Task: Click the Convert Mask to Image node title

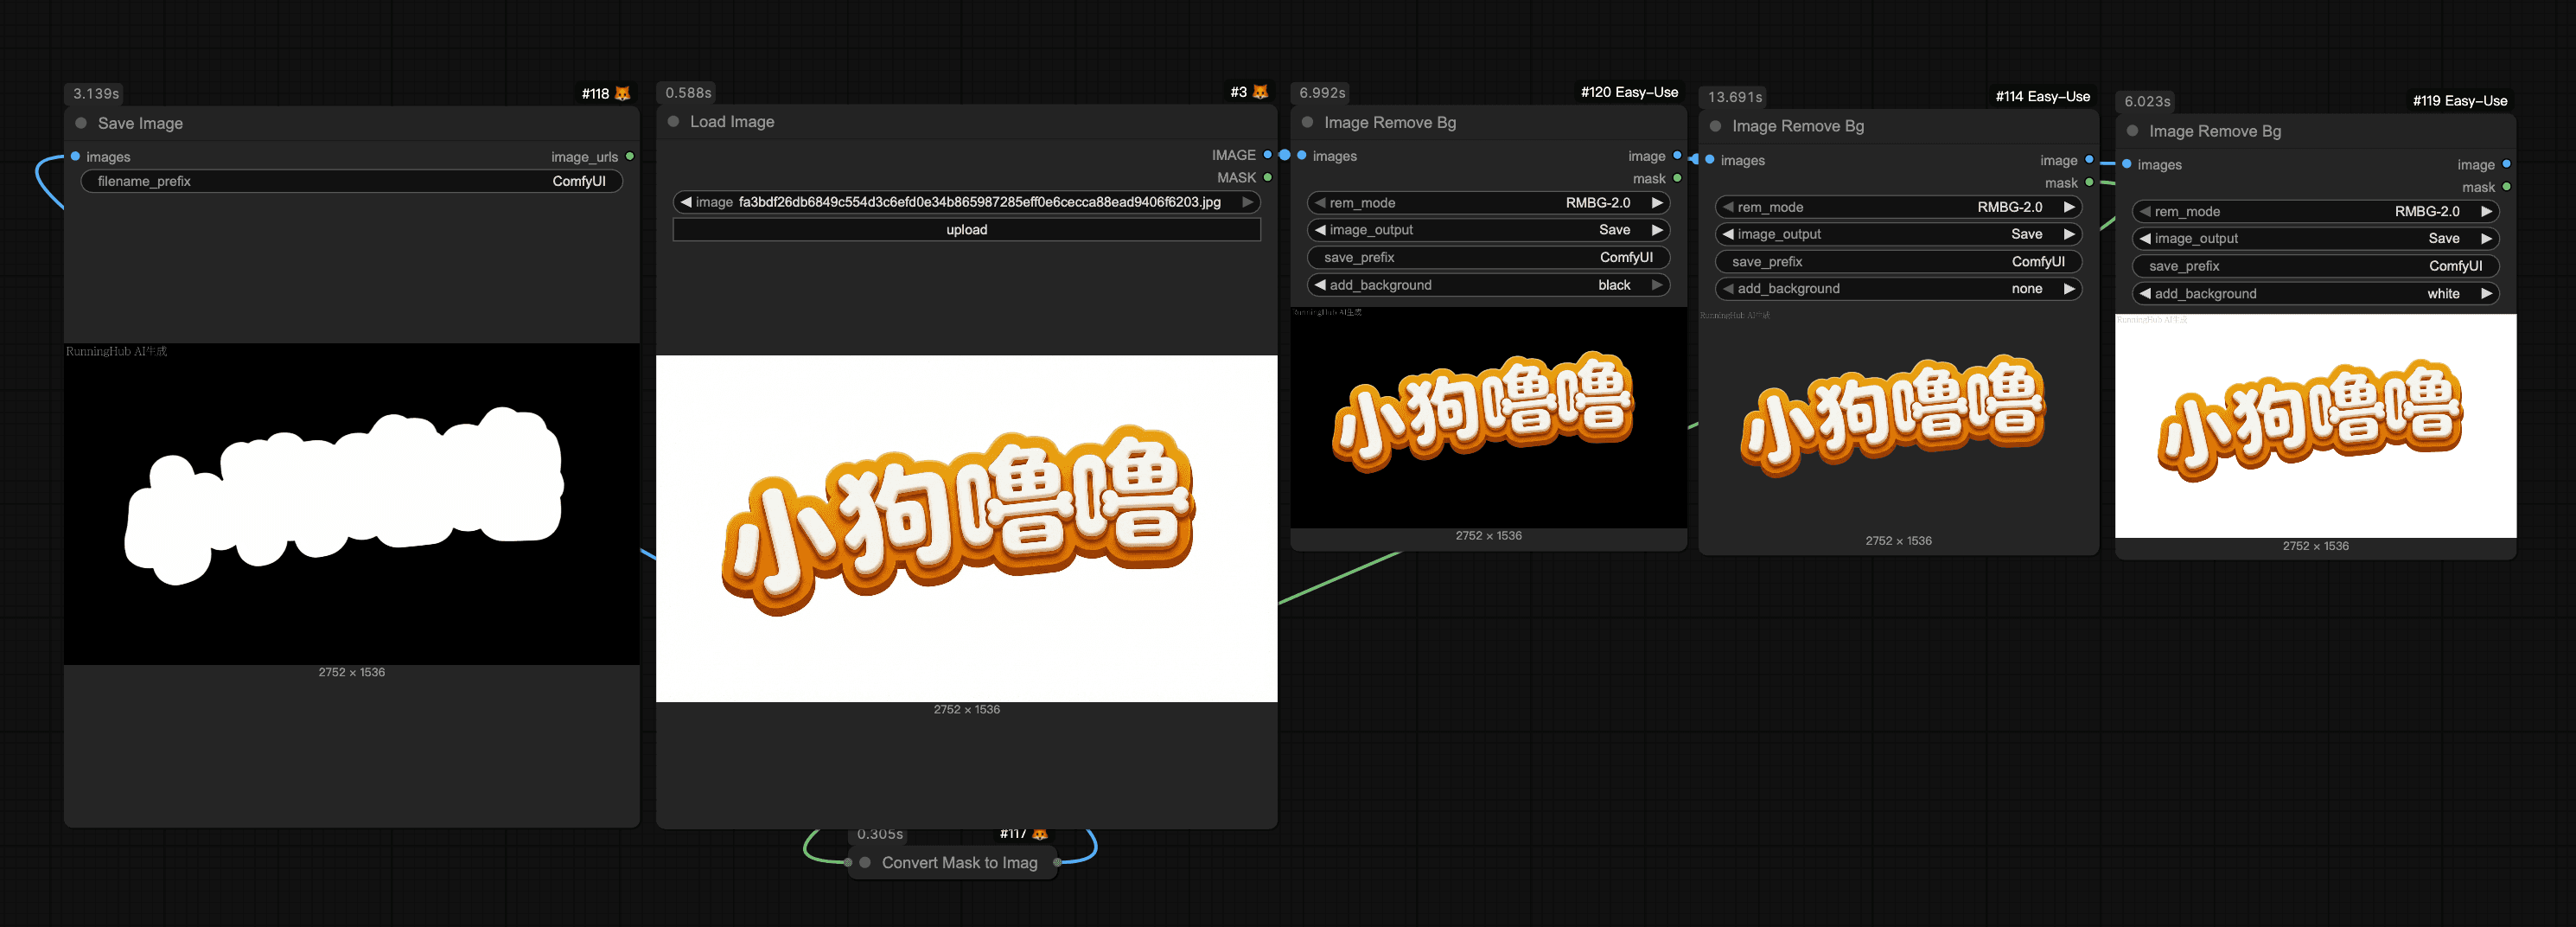Action: pyautogui.click(x=959, y=862)
